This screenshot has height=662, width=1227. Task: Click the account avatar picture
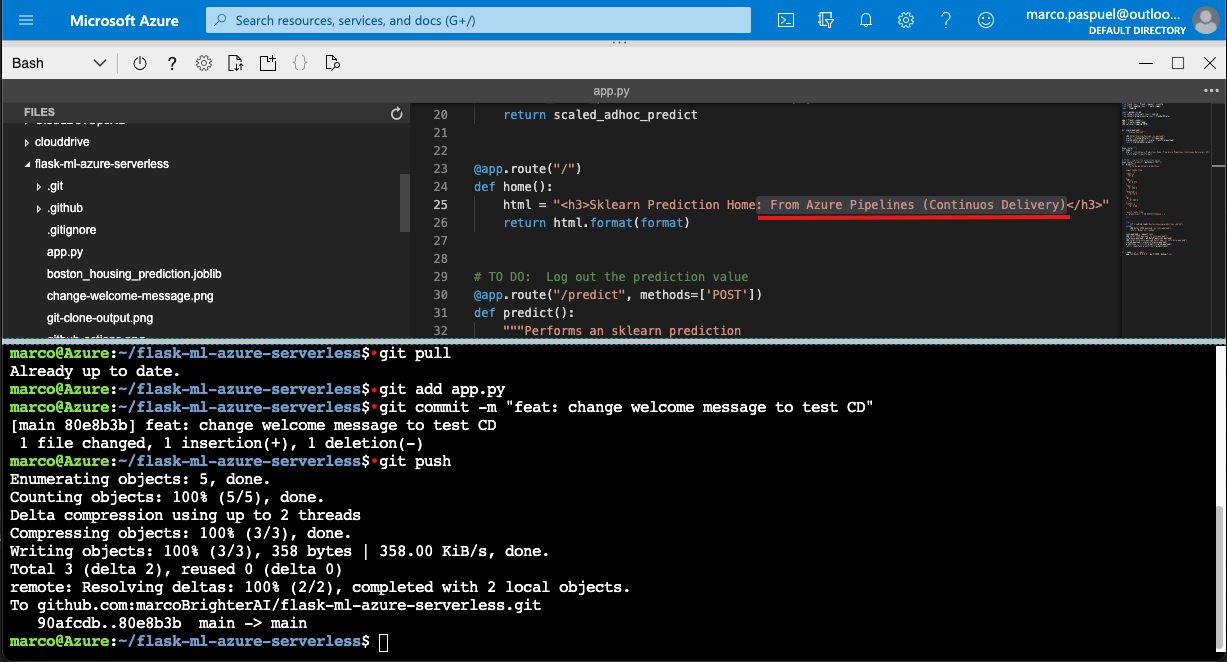(x=1206, y=20)
